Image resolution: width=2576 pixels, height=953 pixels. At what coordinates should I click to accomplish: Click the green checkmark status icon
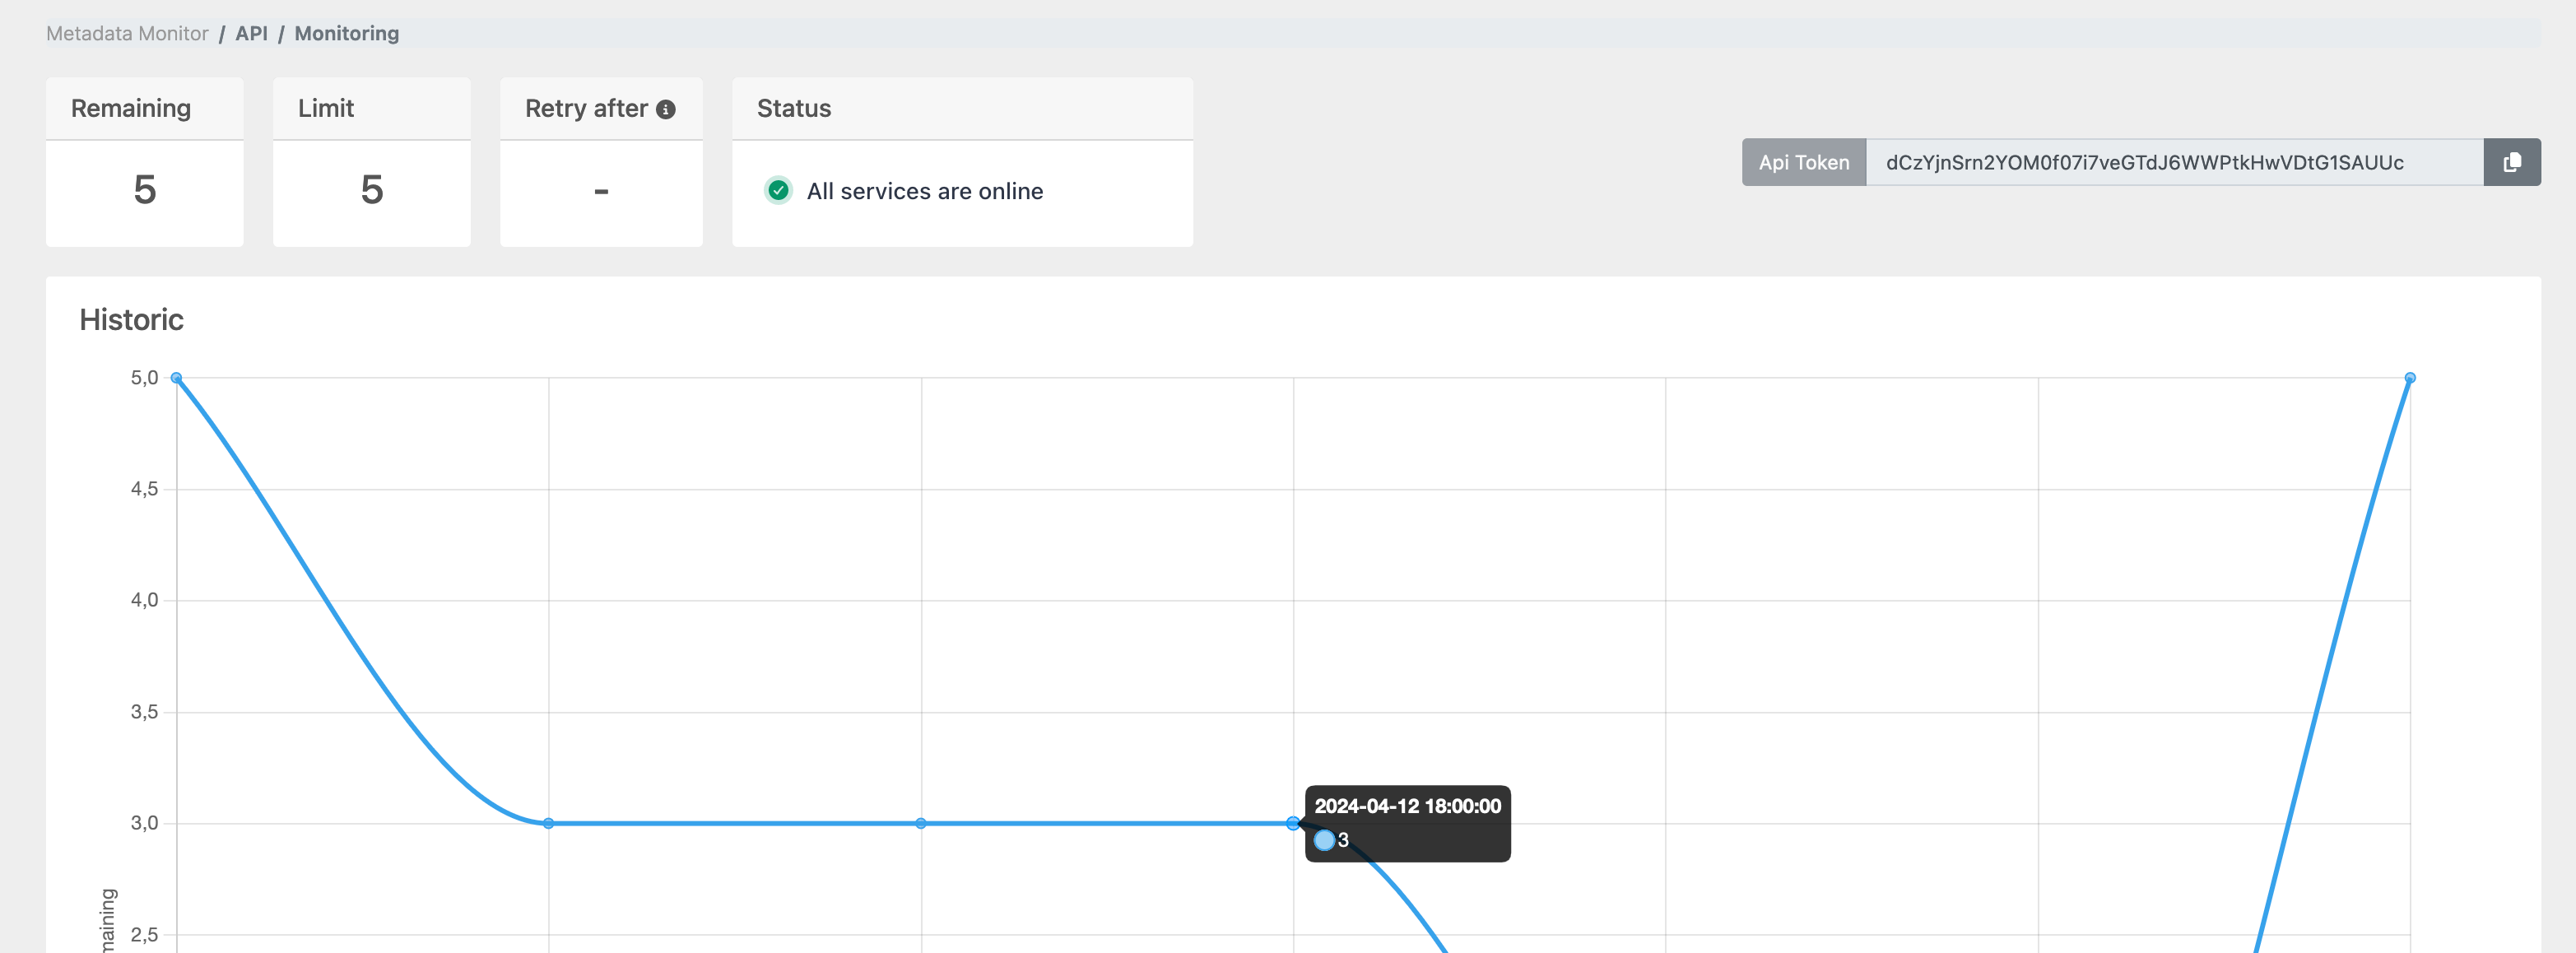778,191
